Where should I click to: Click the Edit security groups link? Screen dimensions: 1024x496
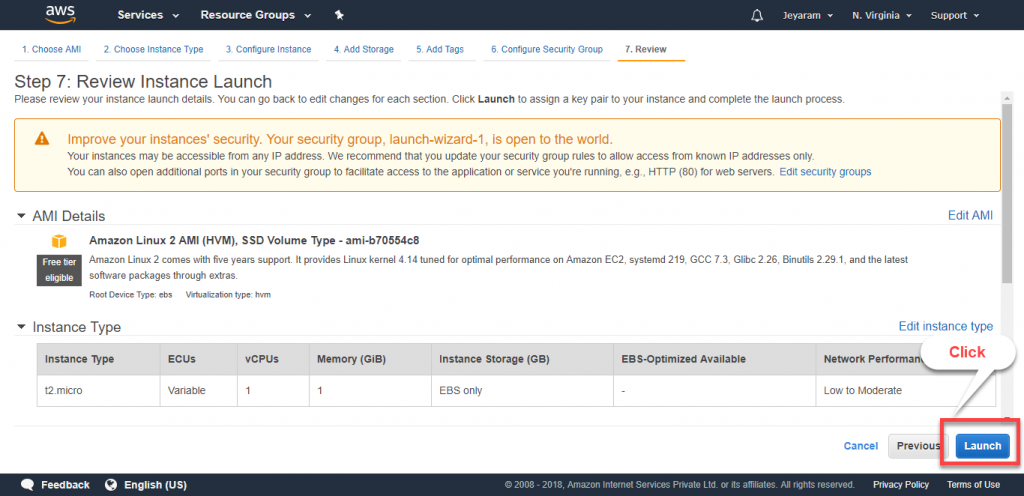click(x=825, y=172)
